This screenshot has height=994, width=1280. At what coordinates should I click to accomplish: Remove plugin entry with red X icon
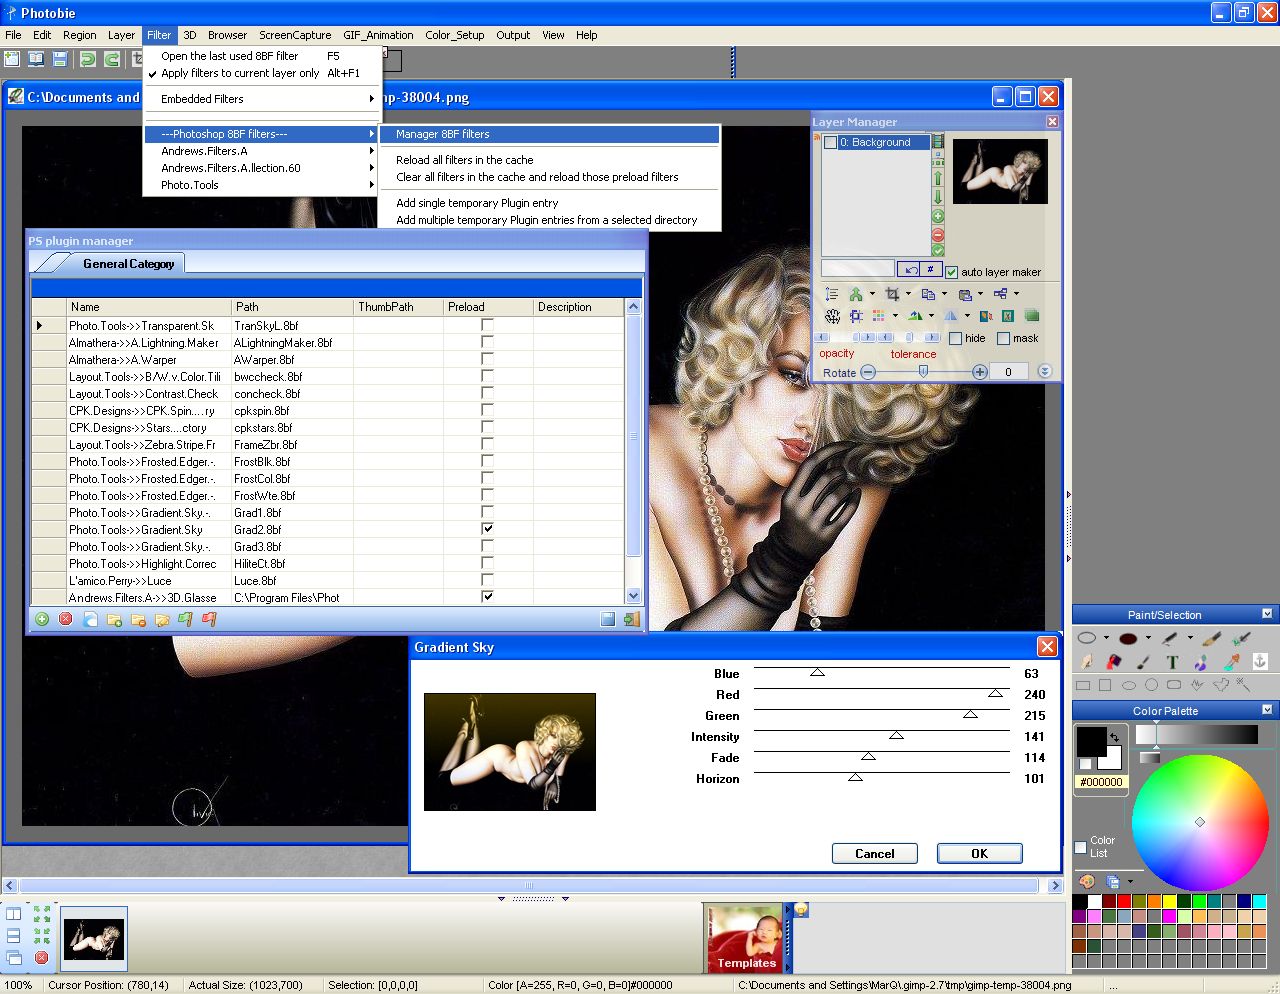point(66,619)
